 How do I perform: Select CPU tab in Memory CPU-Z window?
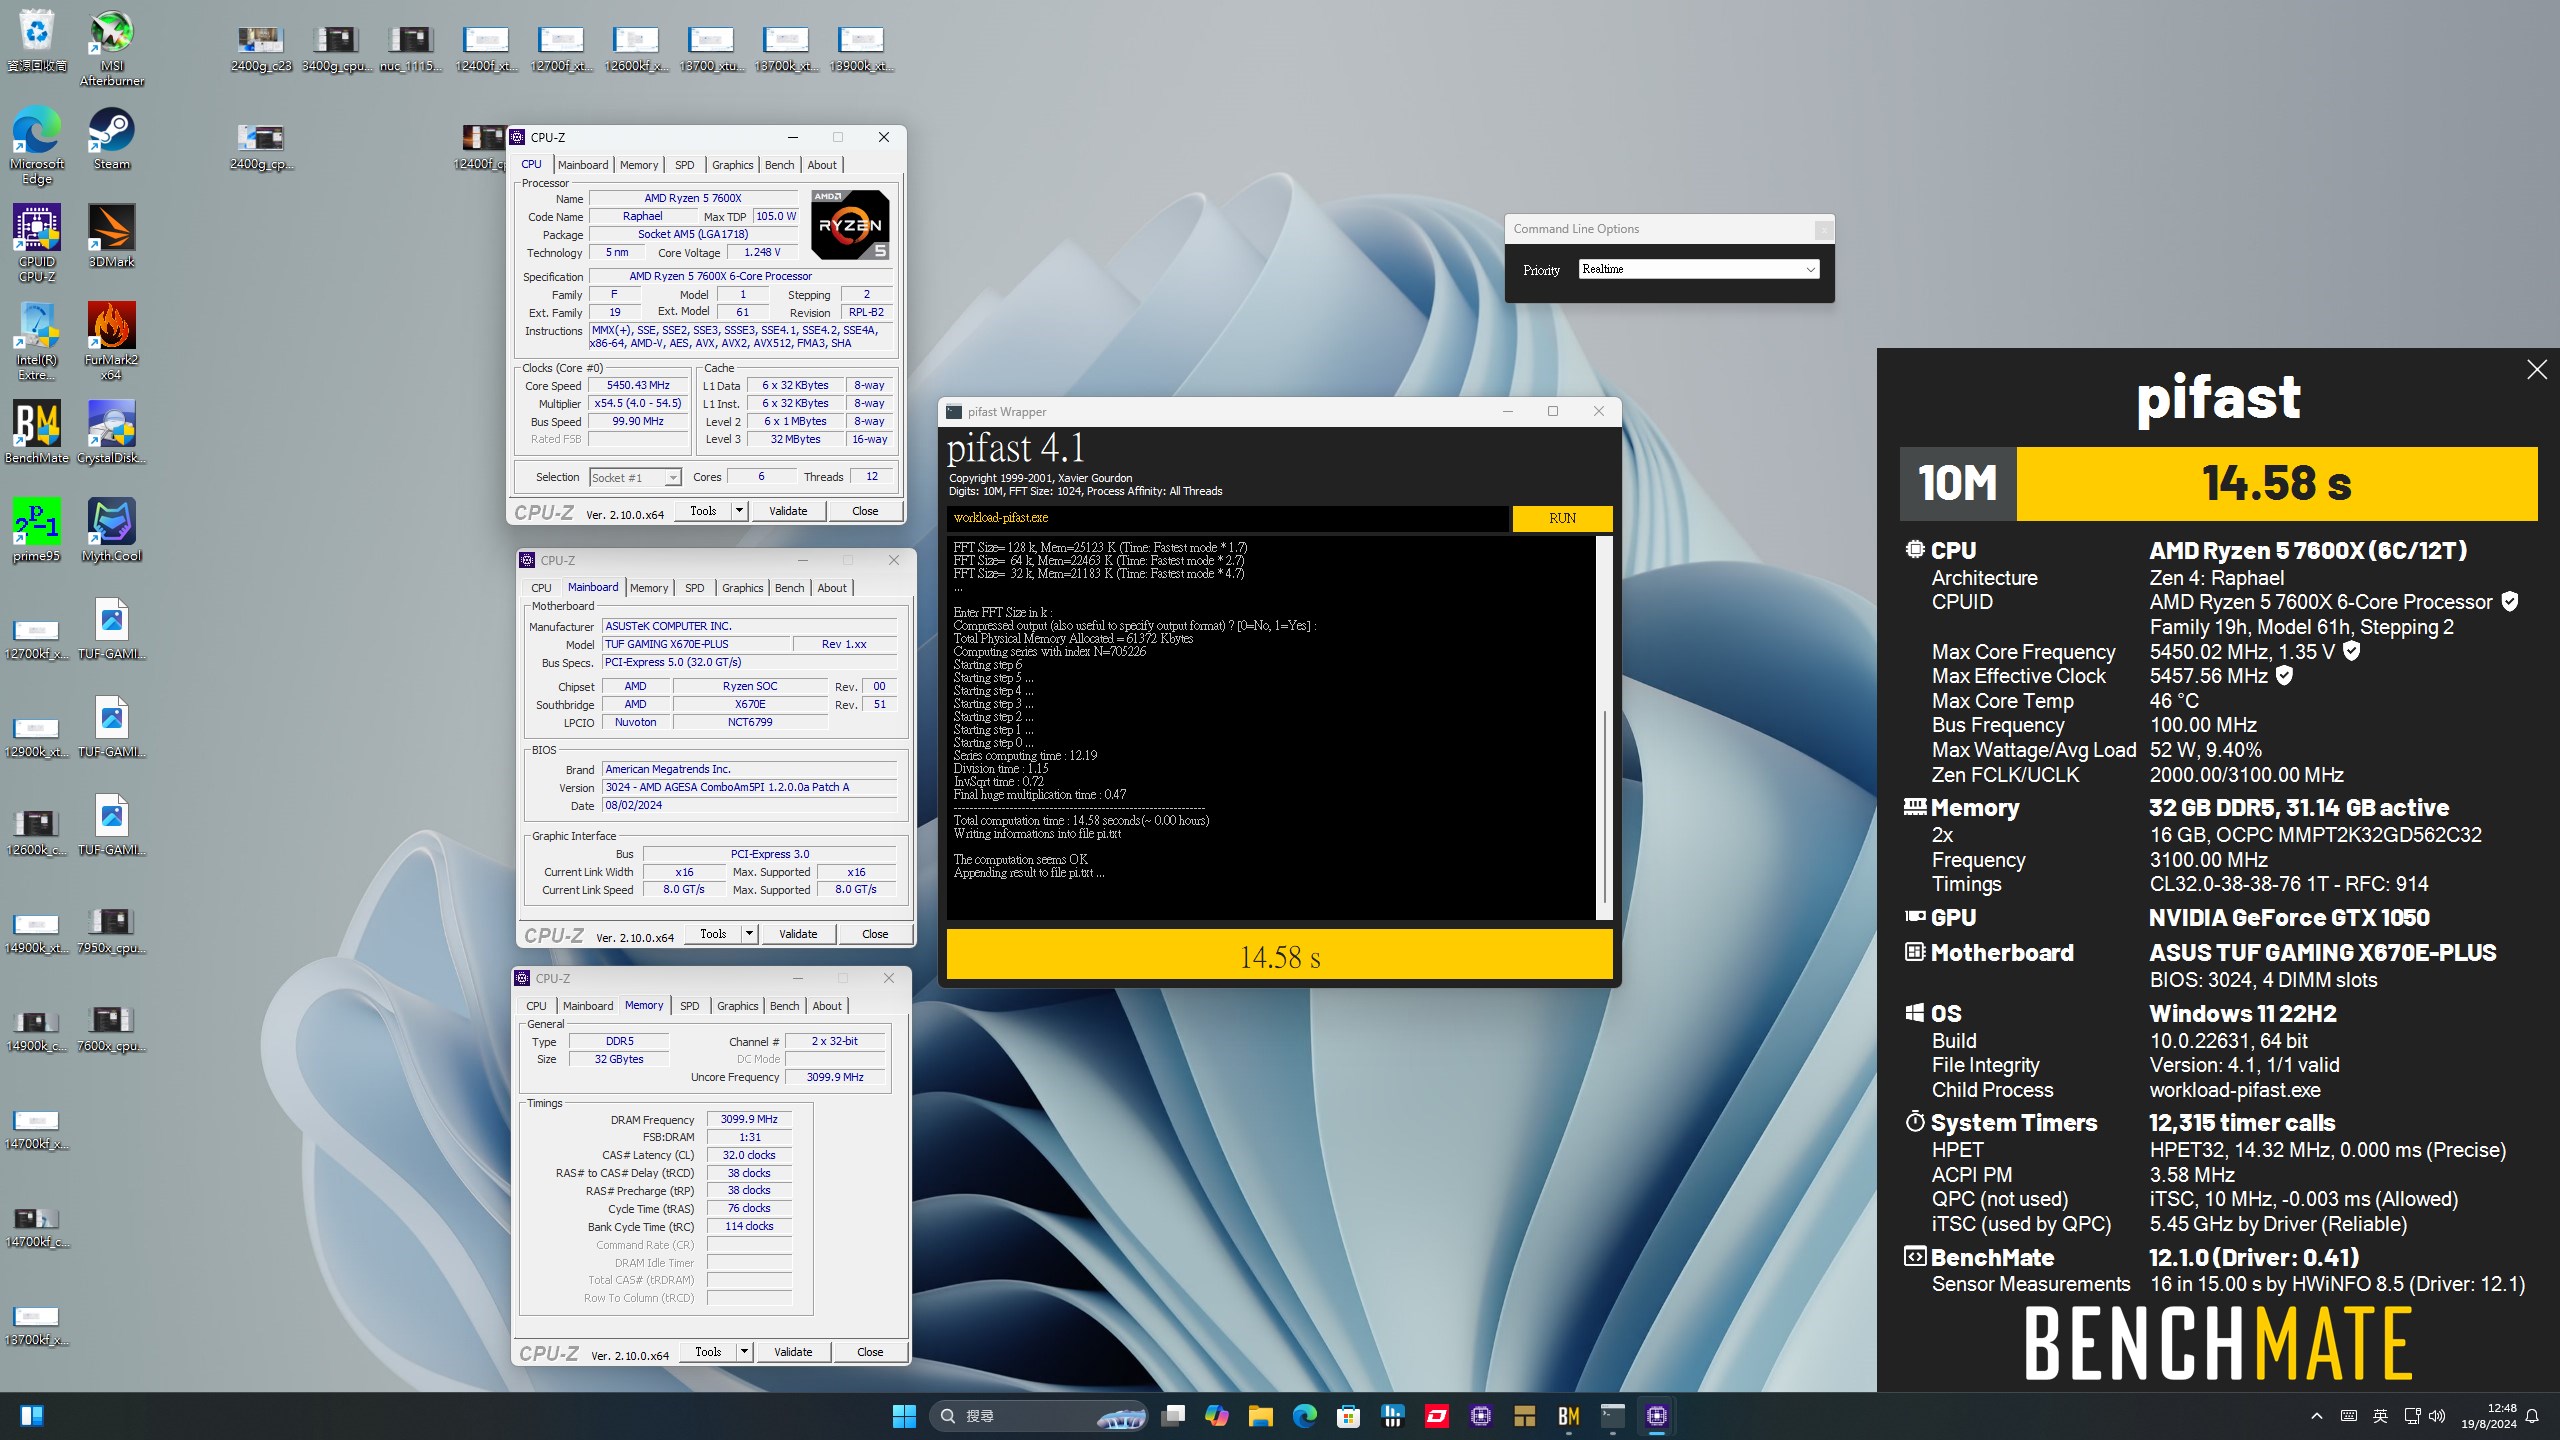[537, 1006]
